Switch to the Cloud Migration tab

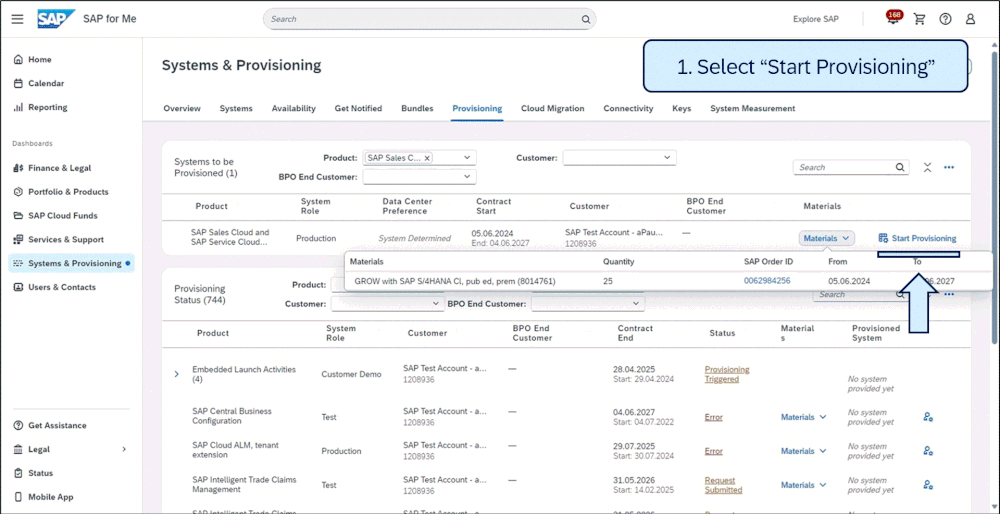[x=552, y=108]
